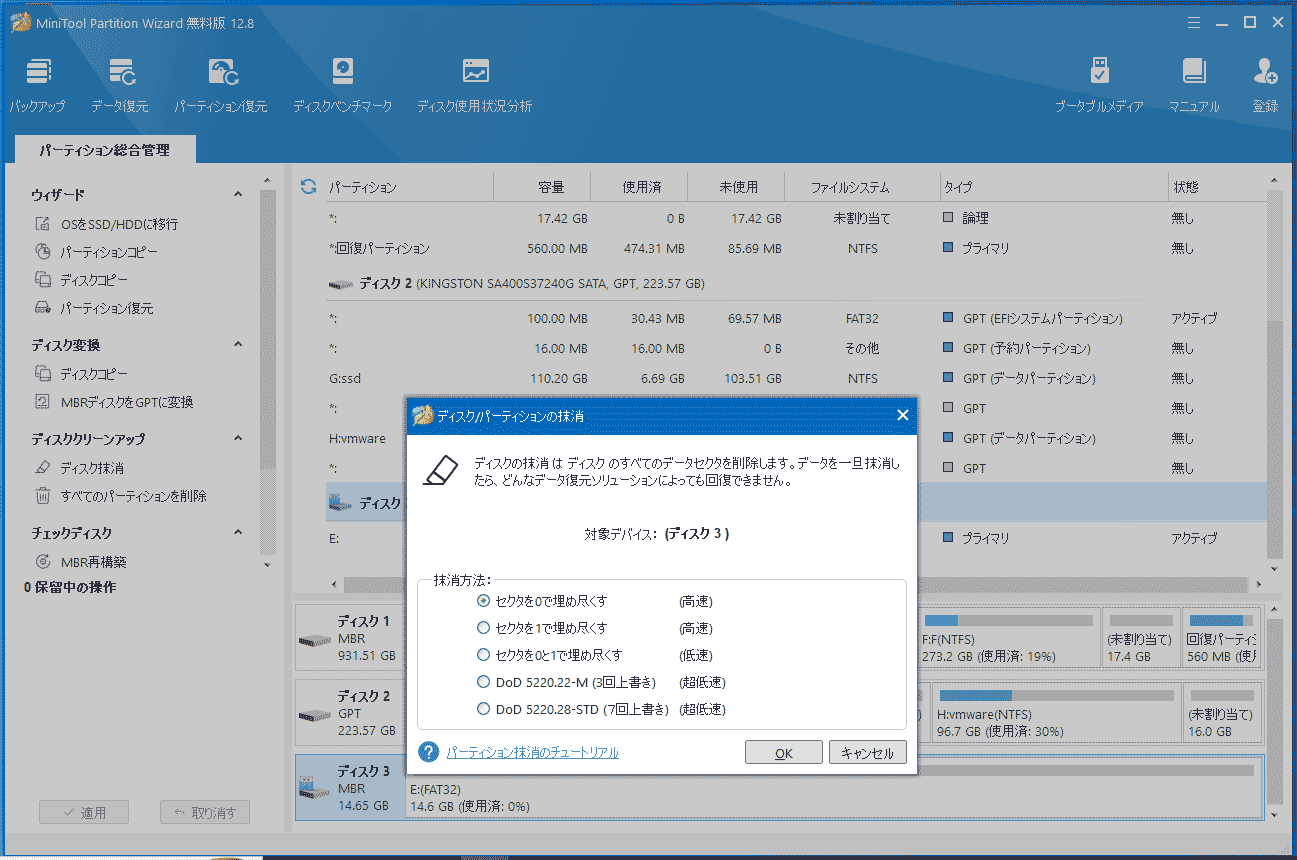Sort by 使用済 column header
Screen dimensions: 1297x860
click(x=640, y=187)
